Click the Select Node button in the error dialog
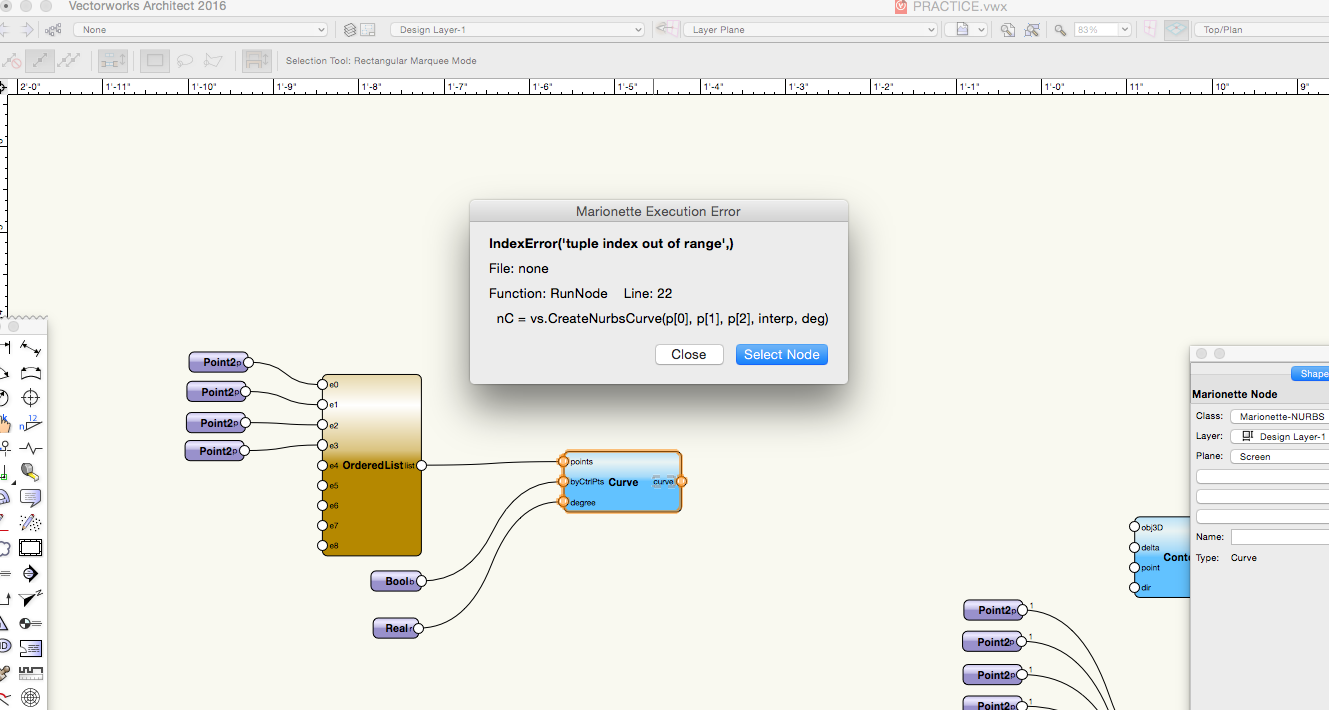 coord(781,354)
